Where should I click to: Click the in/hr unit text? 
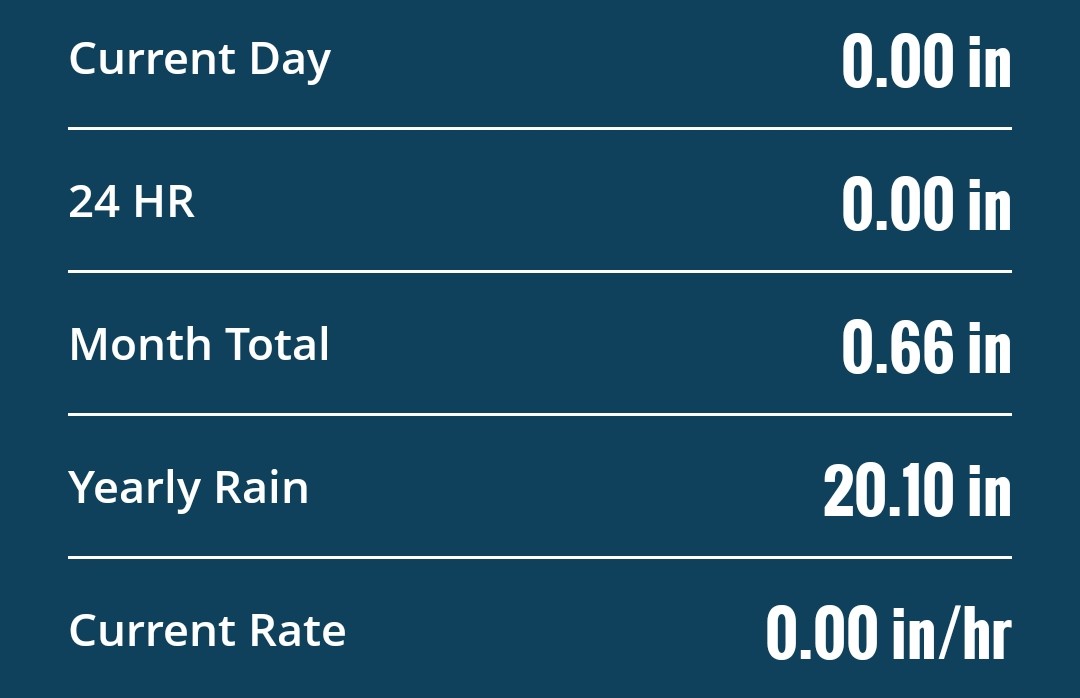pos(951,633)
